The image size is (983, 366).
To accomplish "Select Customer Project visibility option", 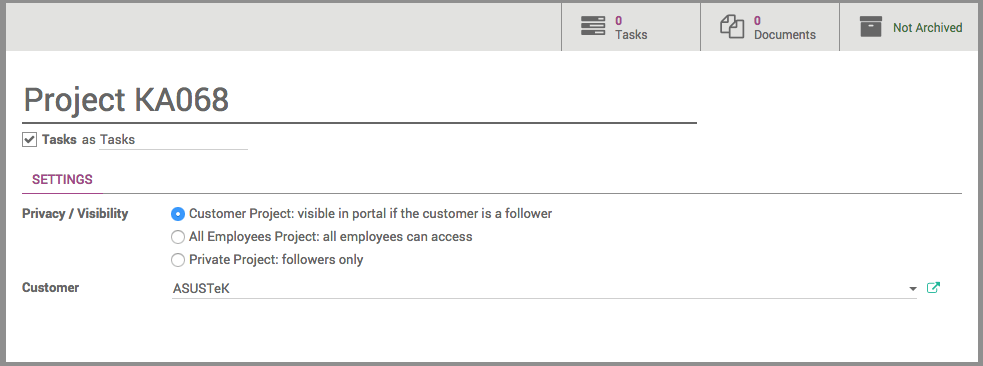I will (178, 214).
